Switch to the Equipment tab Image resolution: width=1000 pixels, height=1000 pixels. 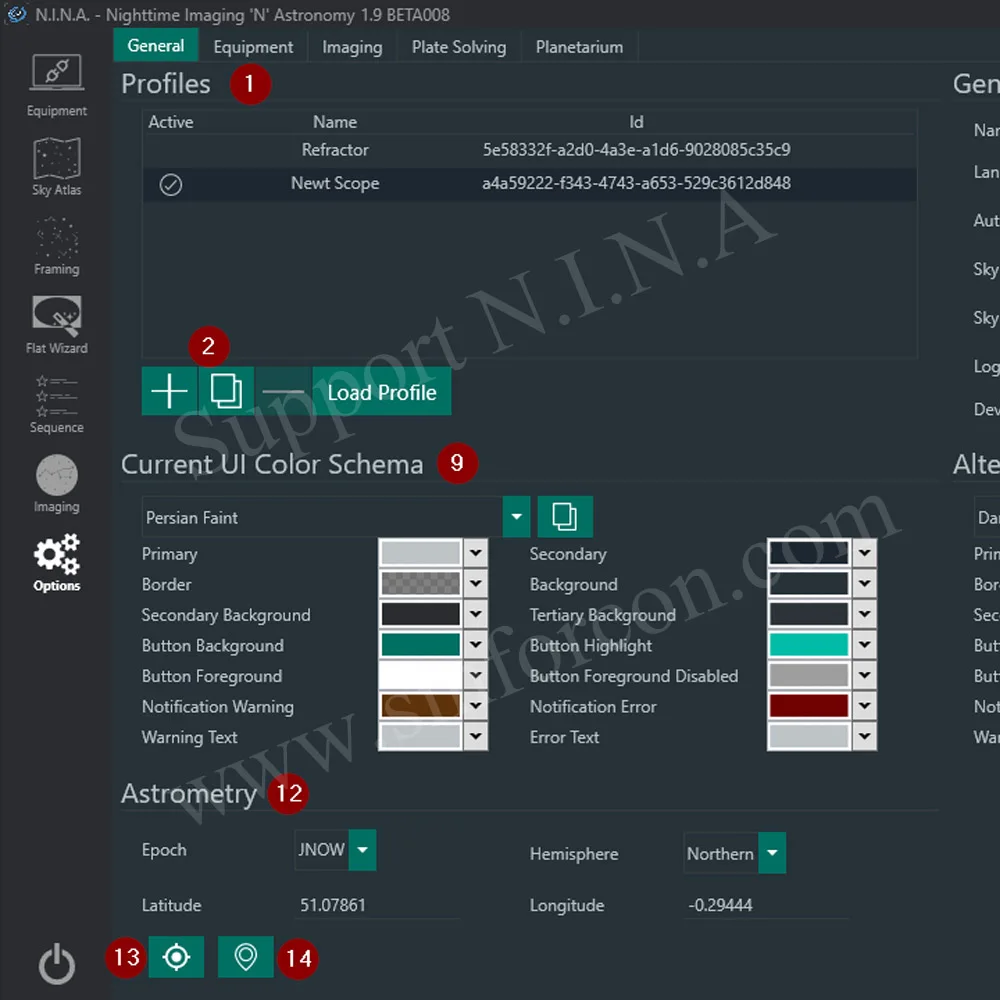point(253,47)
